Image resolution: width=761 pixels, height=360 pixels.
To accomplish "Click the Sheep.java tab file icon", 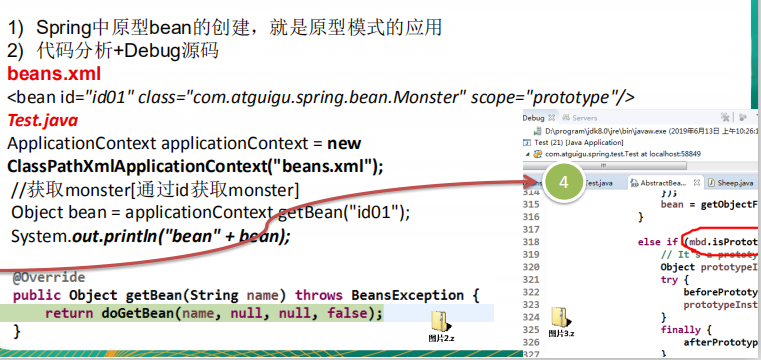I will tap(711, 183).
